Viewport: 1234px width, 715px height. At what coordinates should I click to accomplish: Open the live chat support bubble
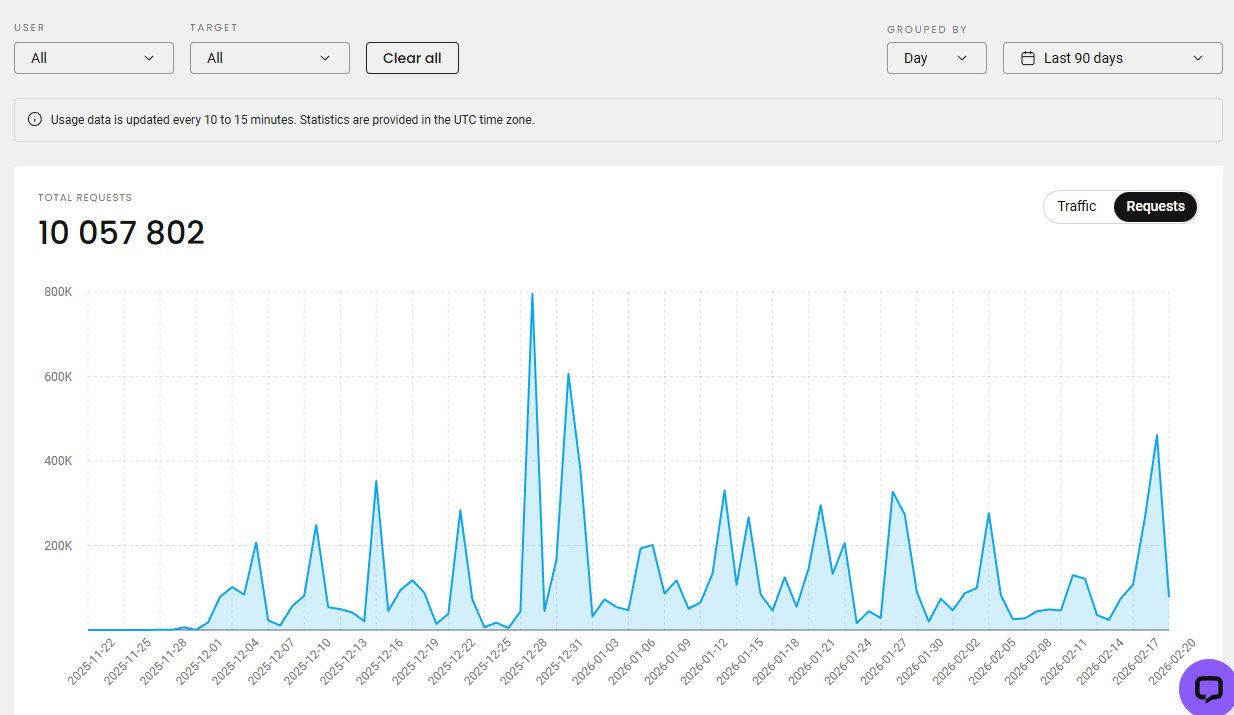click(1207, 688)
